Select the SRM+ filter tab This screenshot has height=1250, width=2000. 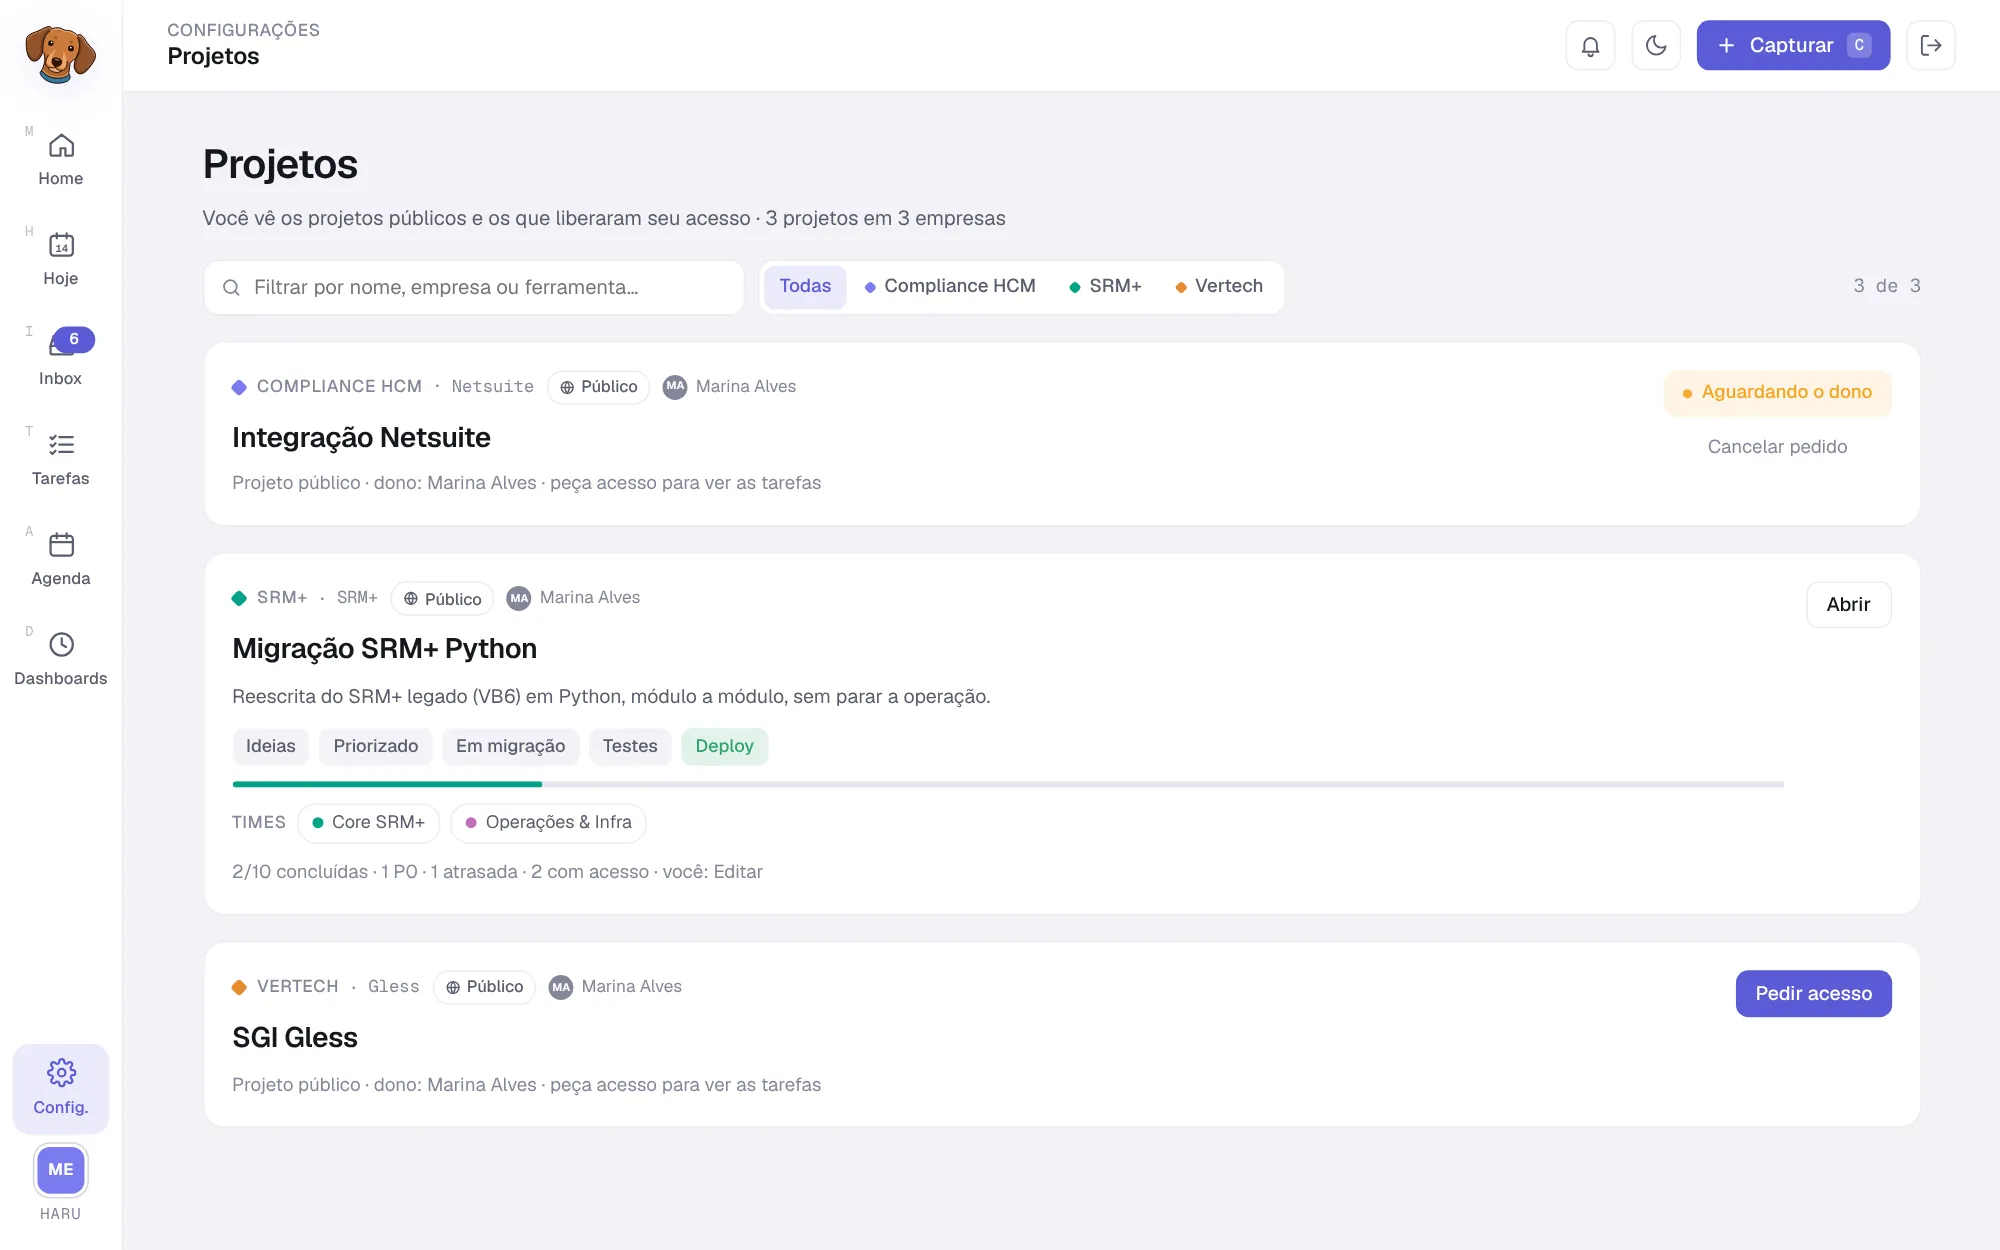coord(1105,287)
